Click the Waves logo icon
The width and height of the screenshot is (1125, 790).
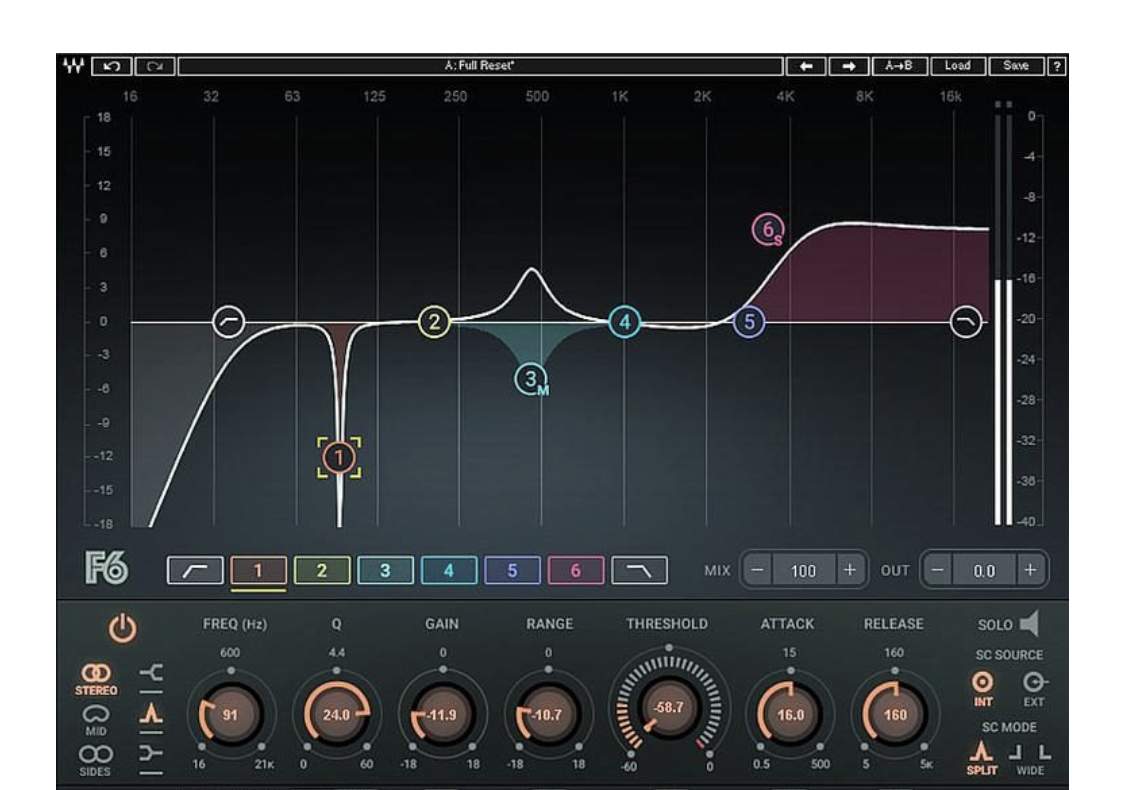pos(72,66)
